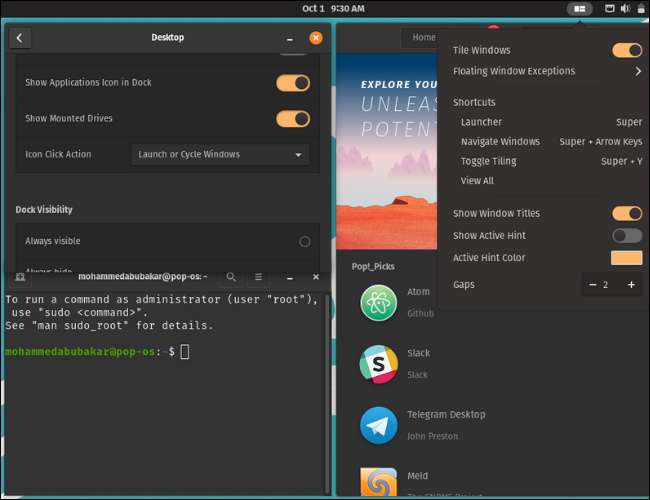Open the Slack app icon
The height and width of the screenshot is (500, 650).
(x=379, y=364)
